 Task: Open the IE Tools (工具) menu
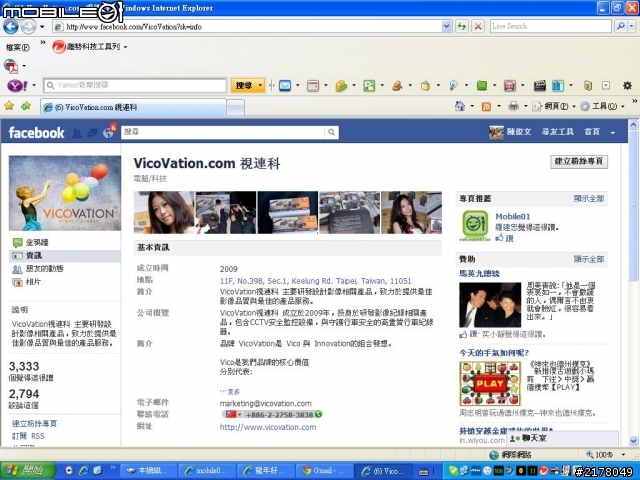pyautogui.click(x=600, y=107)
